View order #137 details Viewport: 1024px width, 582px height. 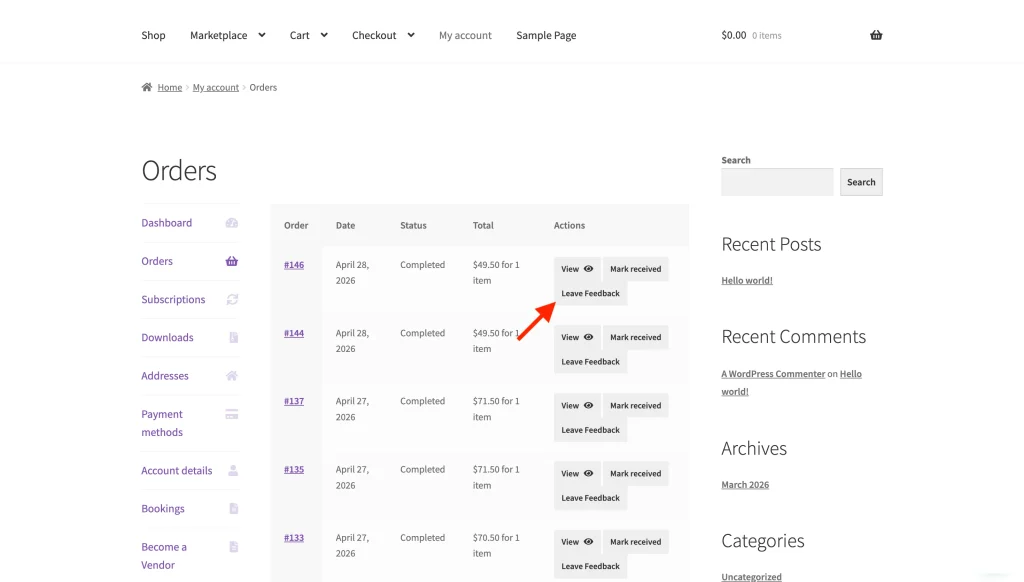[577, 406]
